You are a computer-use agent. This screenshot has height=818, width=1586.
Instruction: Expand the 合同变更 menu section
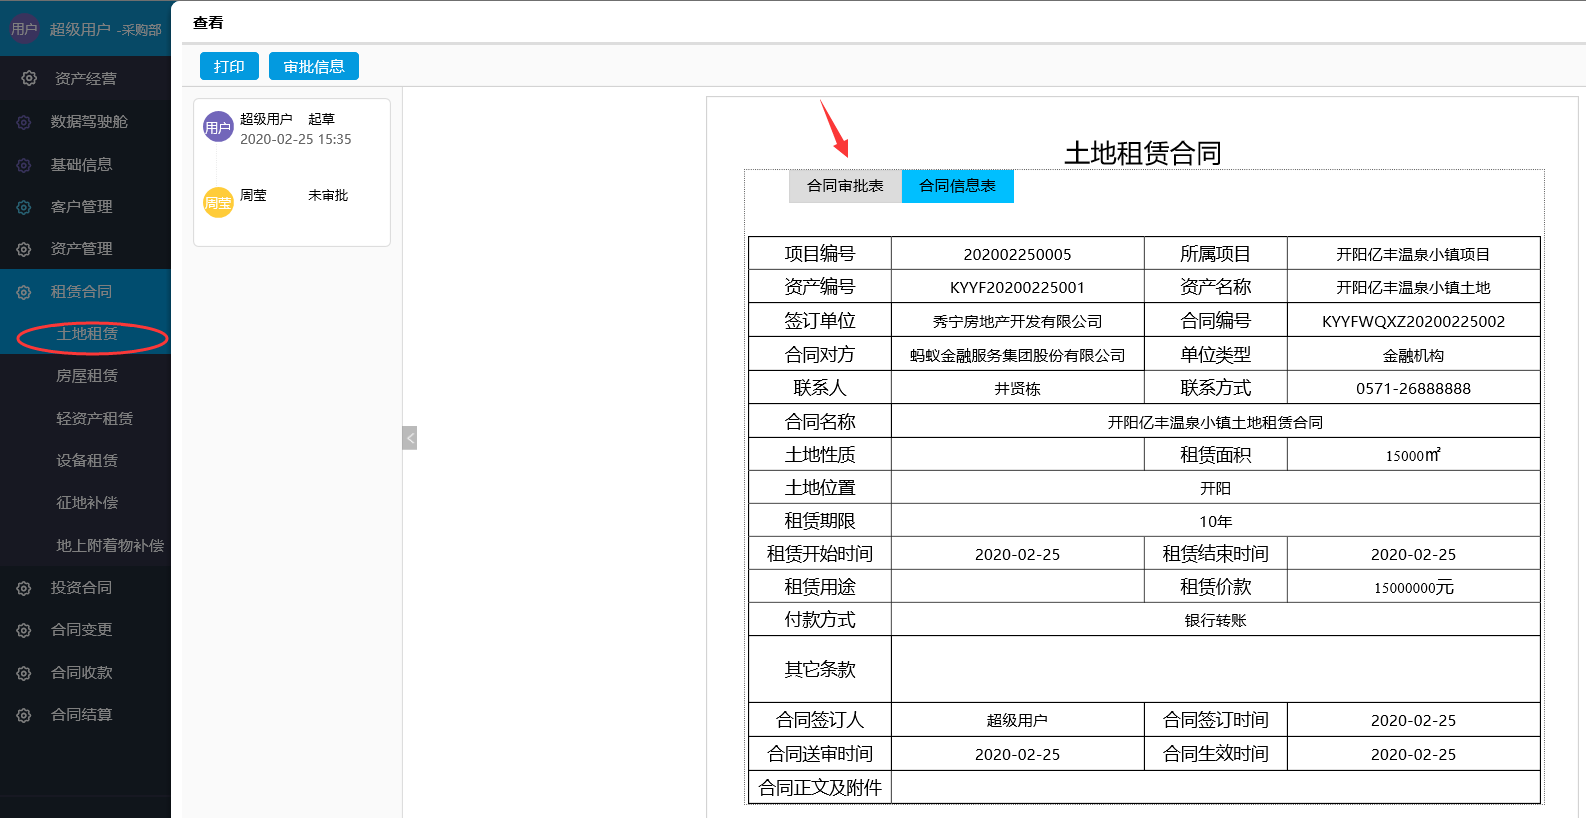pyautogui.click(x=81, y=630)
